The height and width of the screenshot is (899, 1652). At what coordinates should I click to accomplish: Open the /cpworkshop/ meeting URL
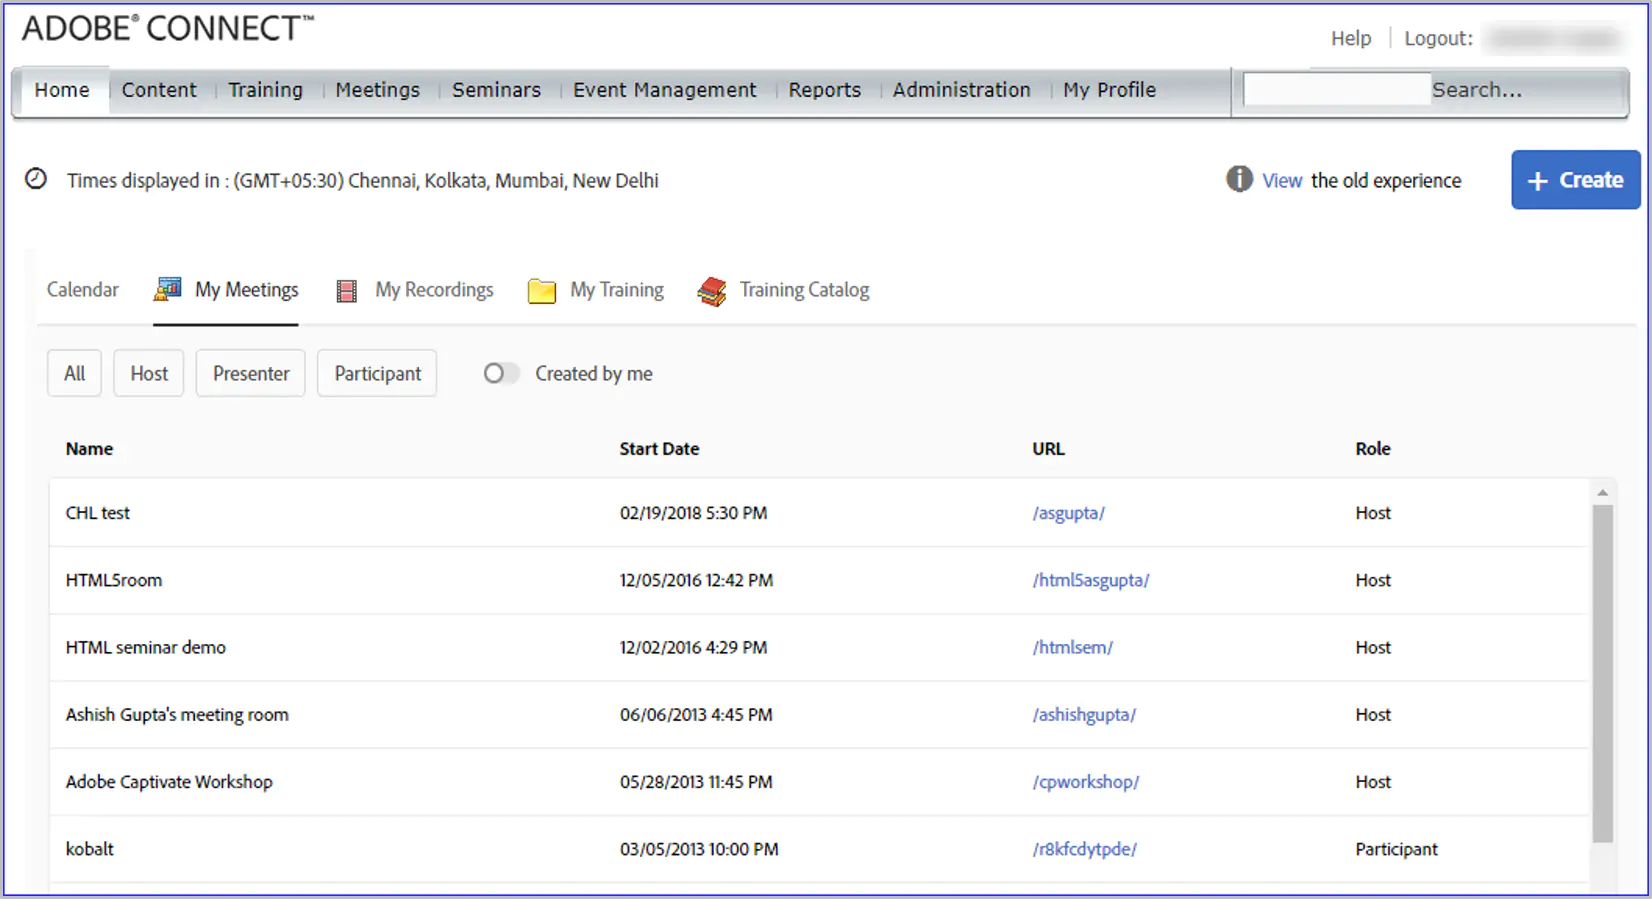point(1085,781)
